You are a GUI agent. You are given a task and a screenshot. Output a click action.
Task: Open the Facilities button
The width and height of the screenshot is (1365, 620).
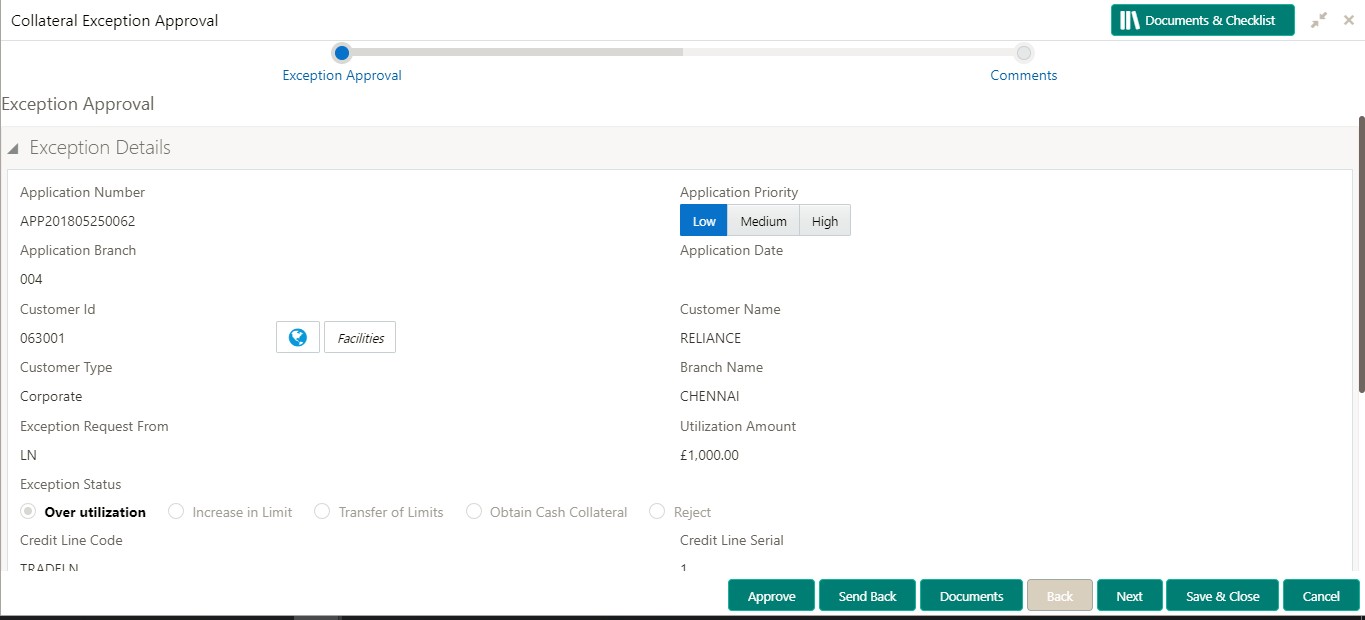click(360, 338)
